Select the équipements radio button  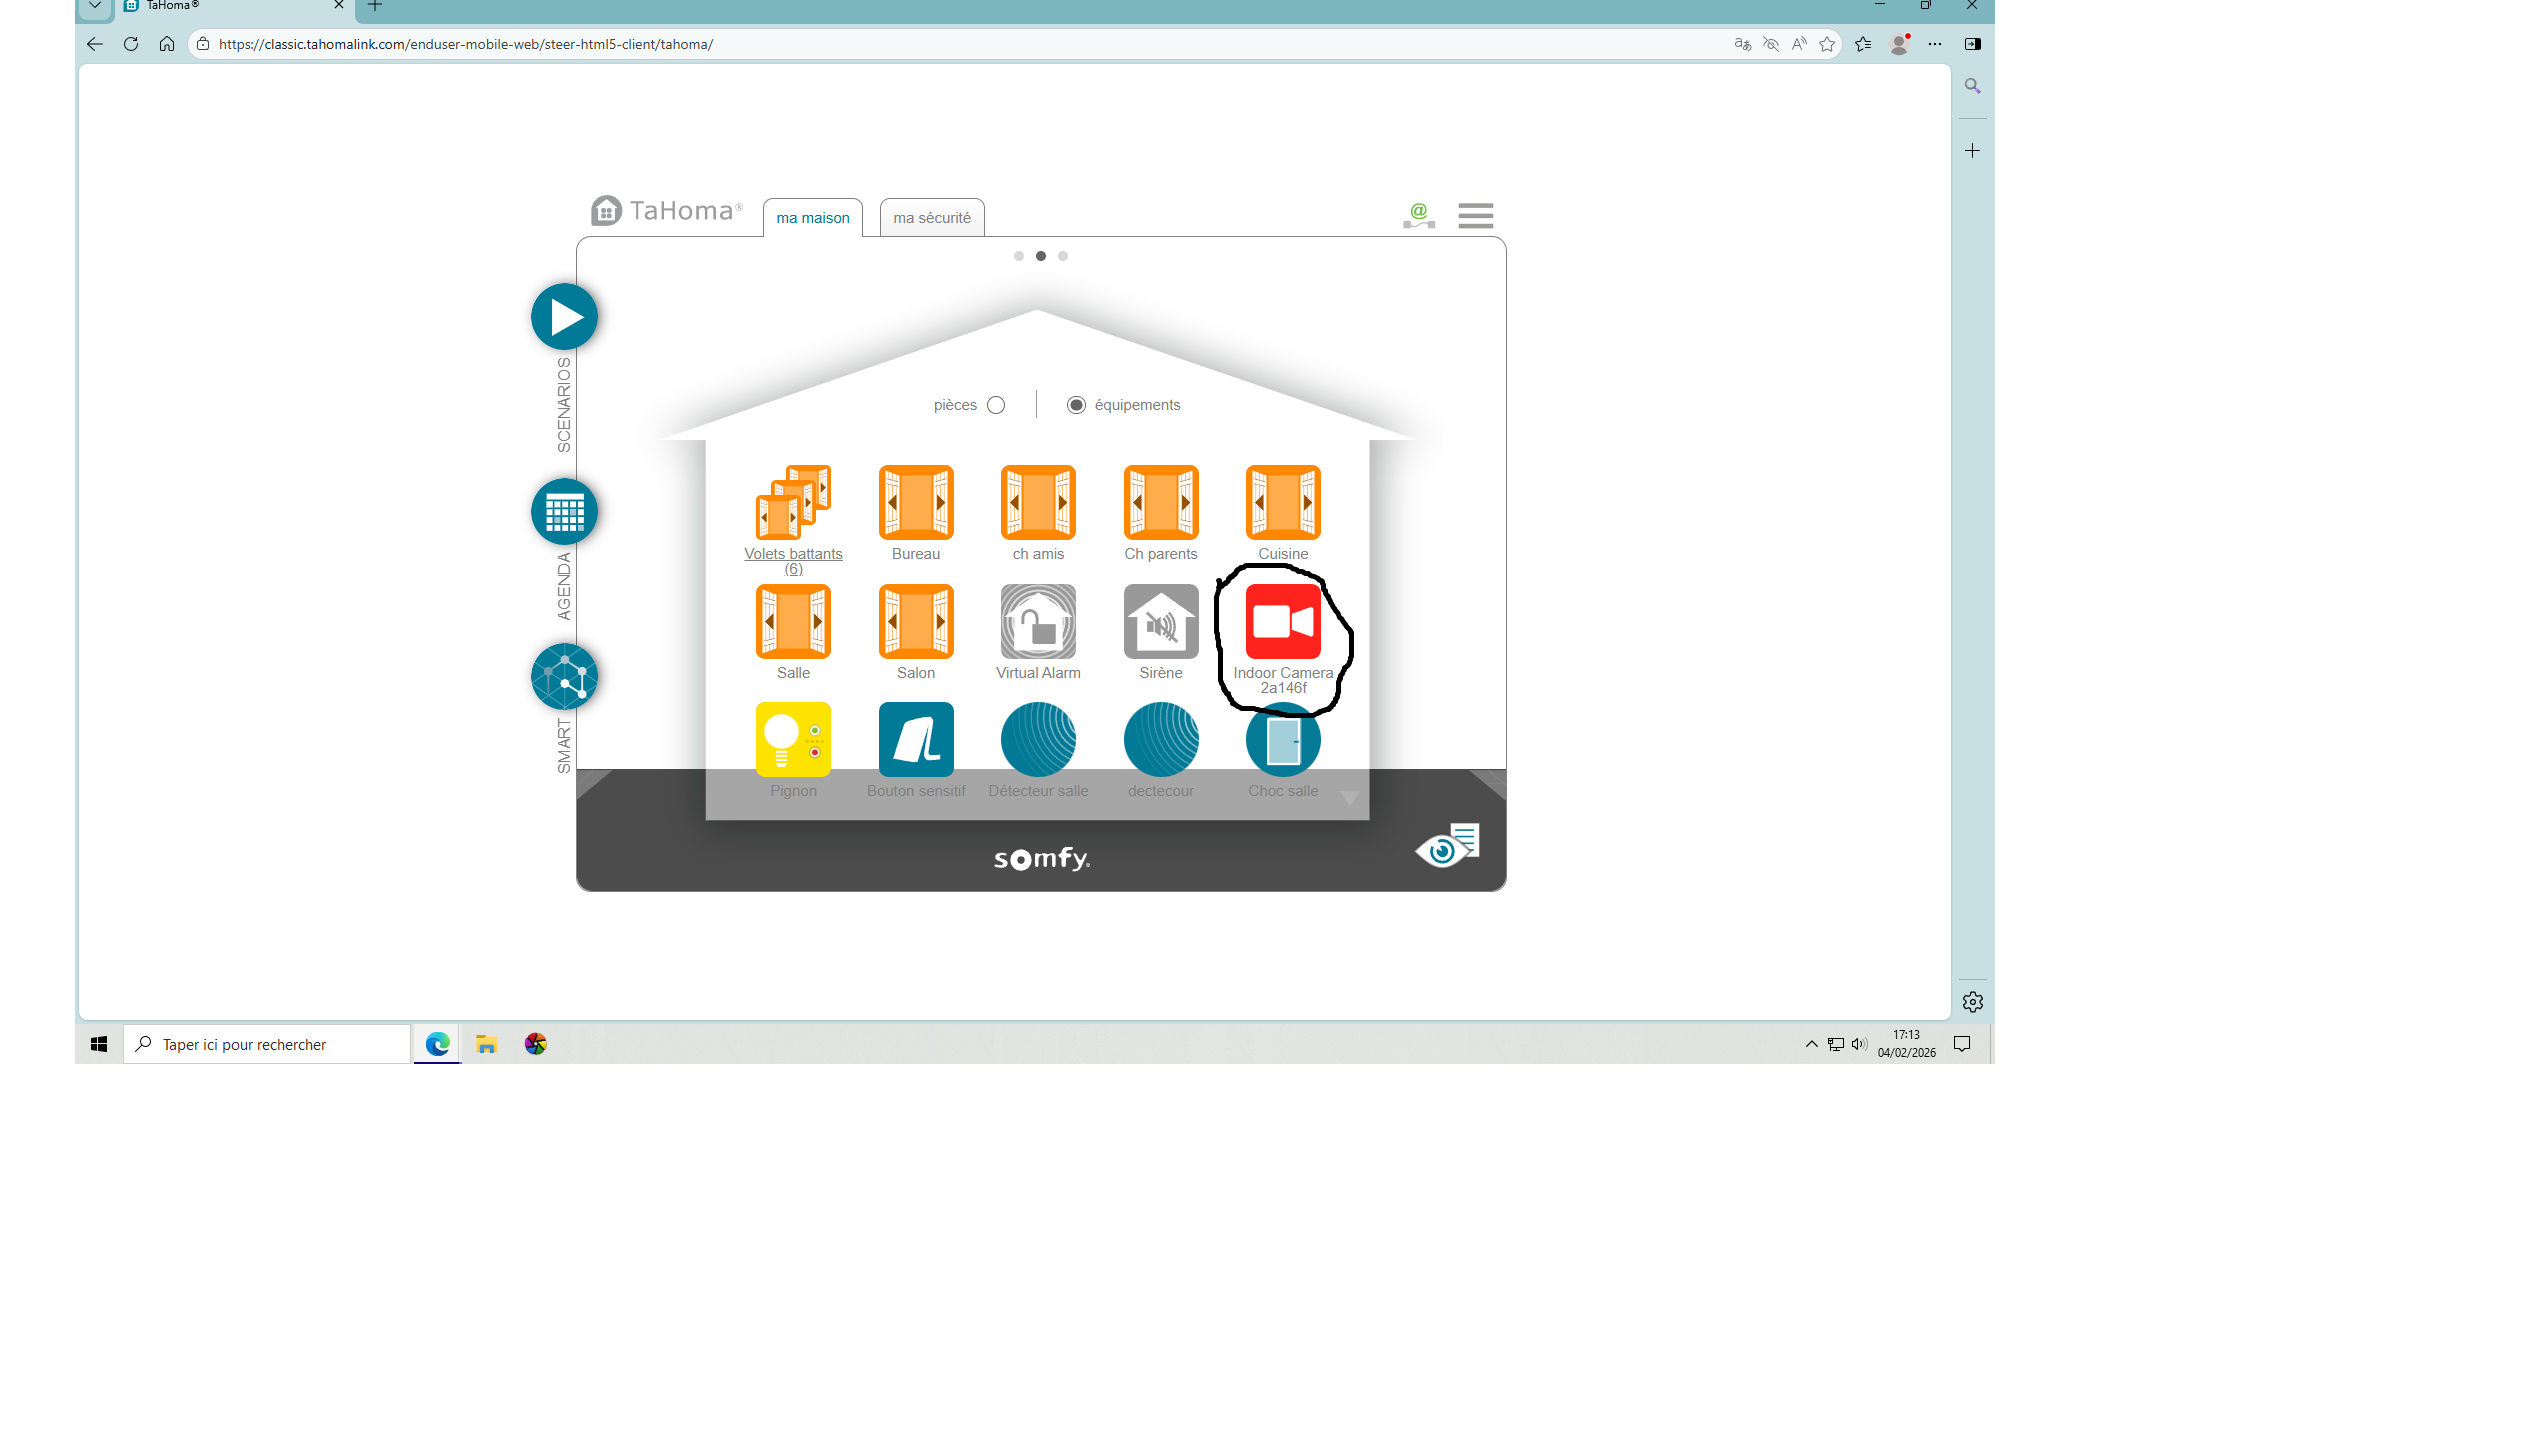[1076, 405]
